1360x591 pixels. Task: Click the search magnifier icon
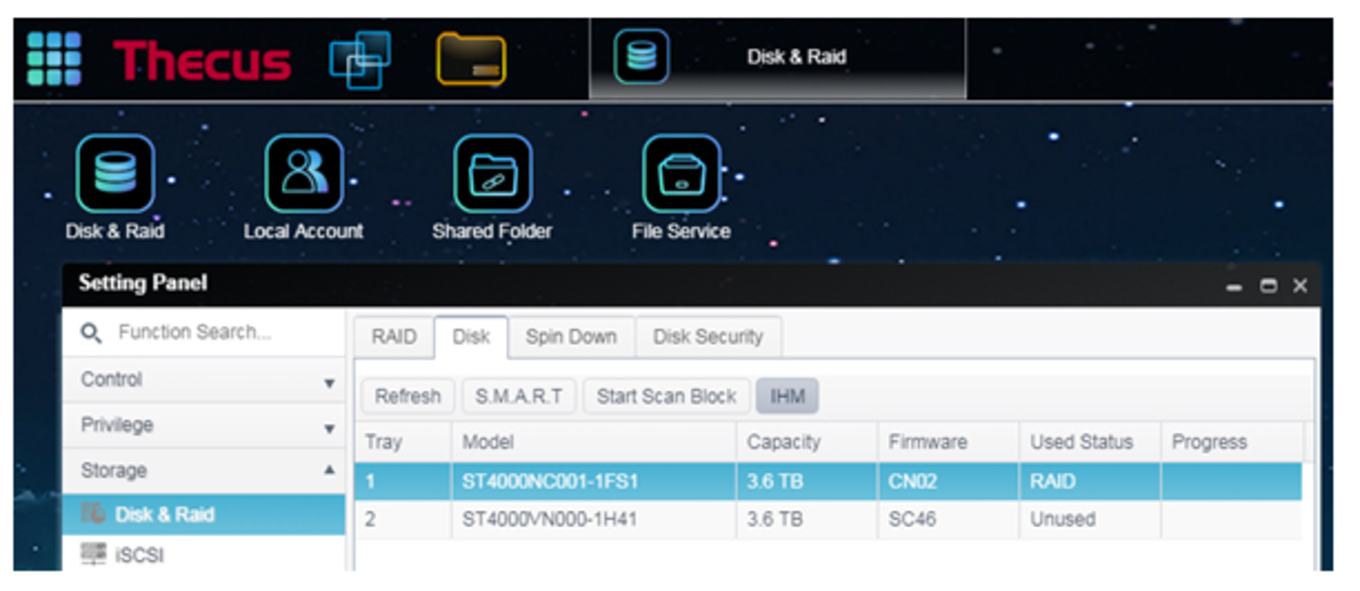click(91, 332)
